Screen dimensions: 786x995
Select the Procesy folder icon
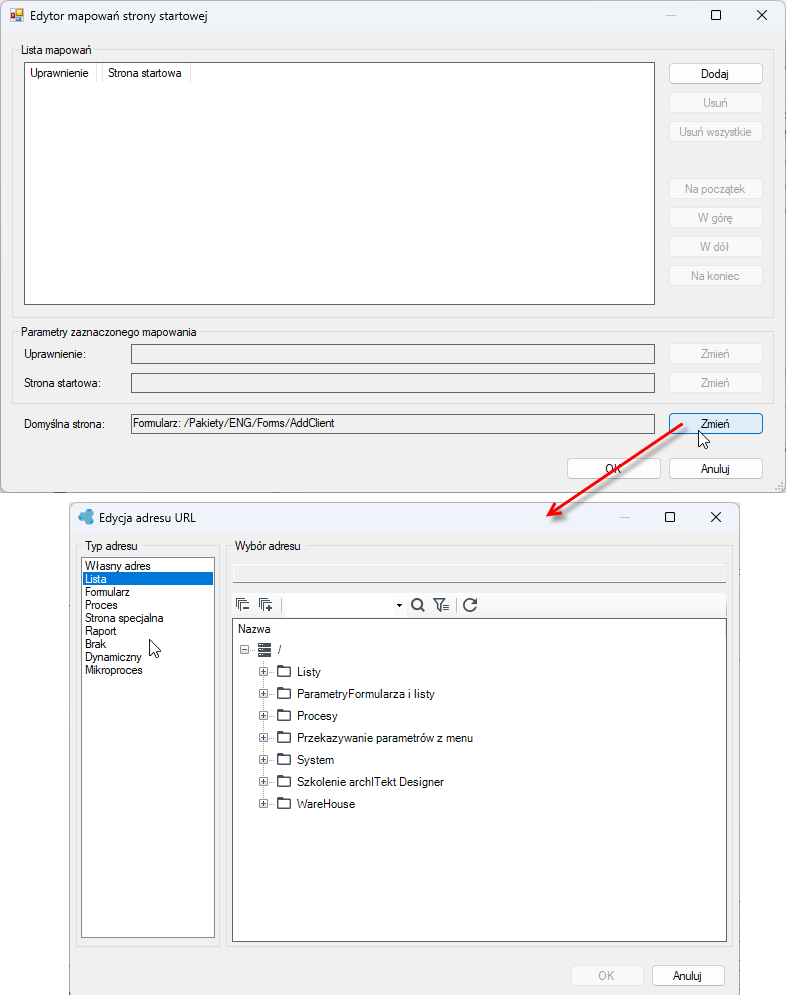tap(284, 715)
